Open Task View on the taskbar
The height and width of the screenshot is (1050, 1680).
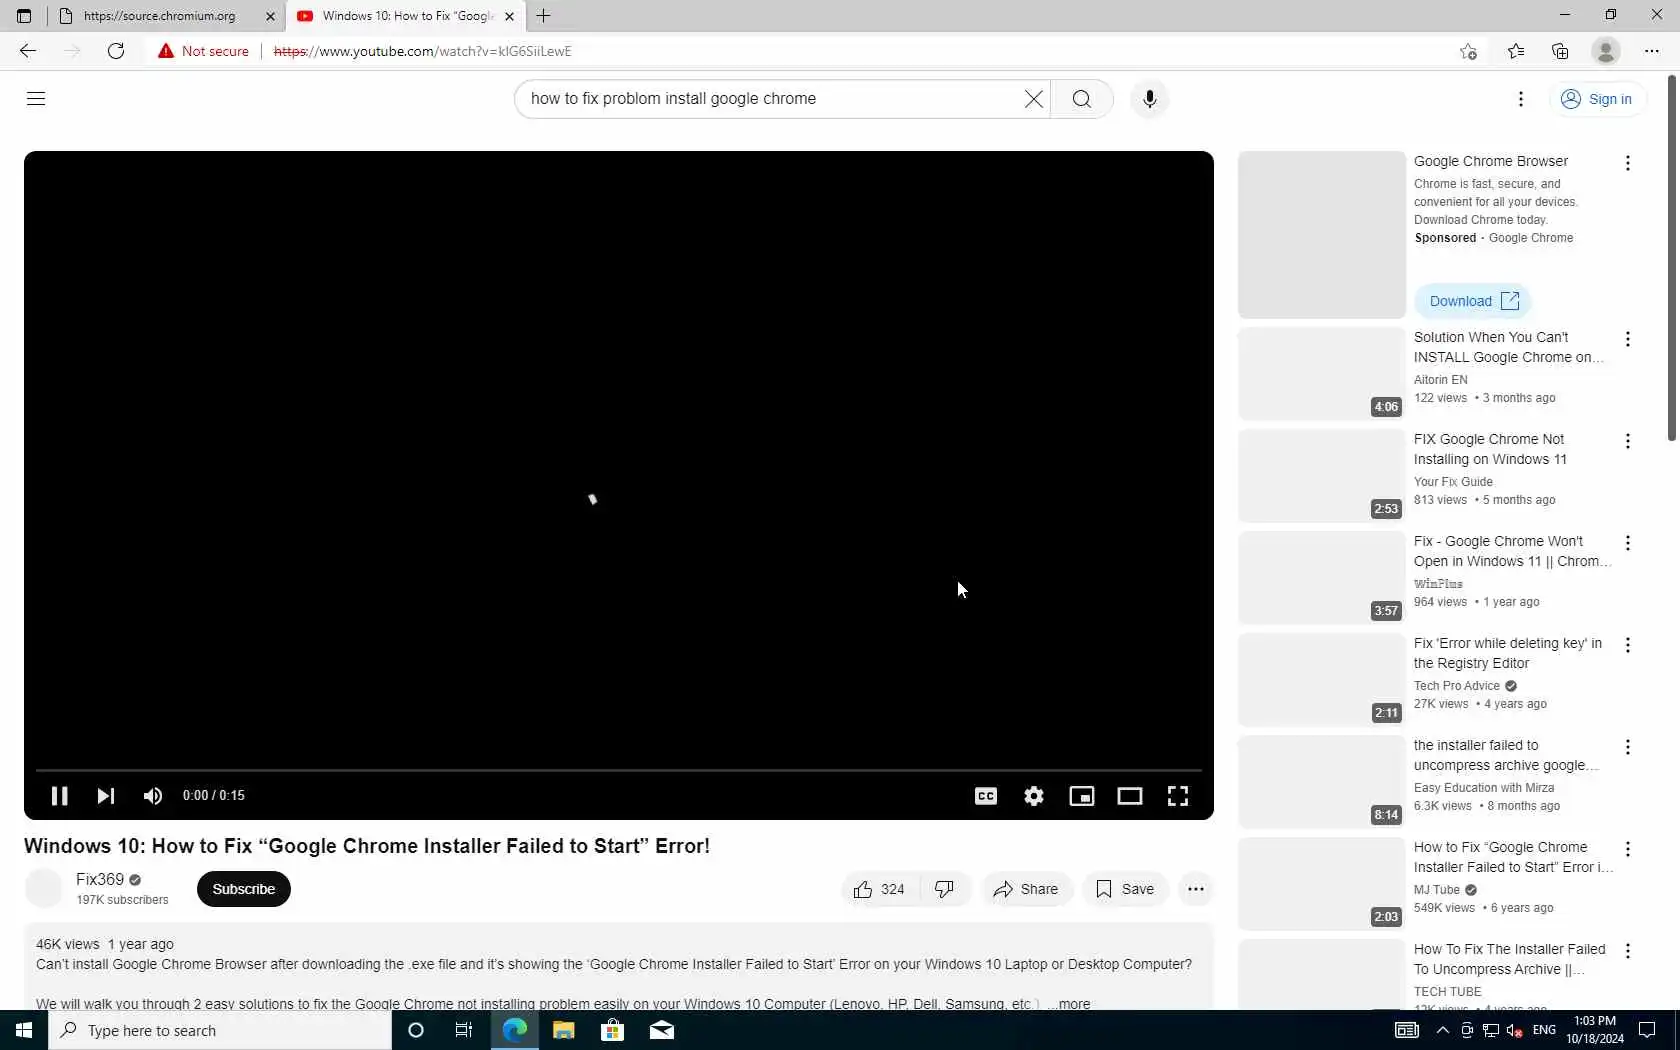pos(464,1030)
